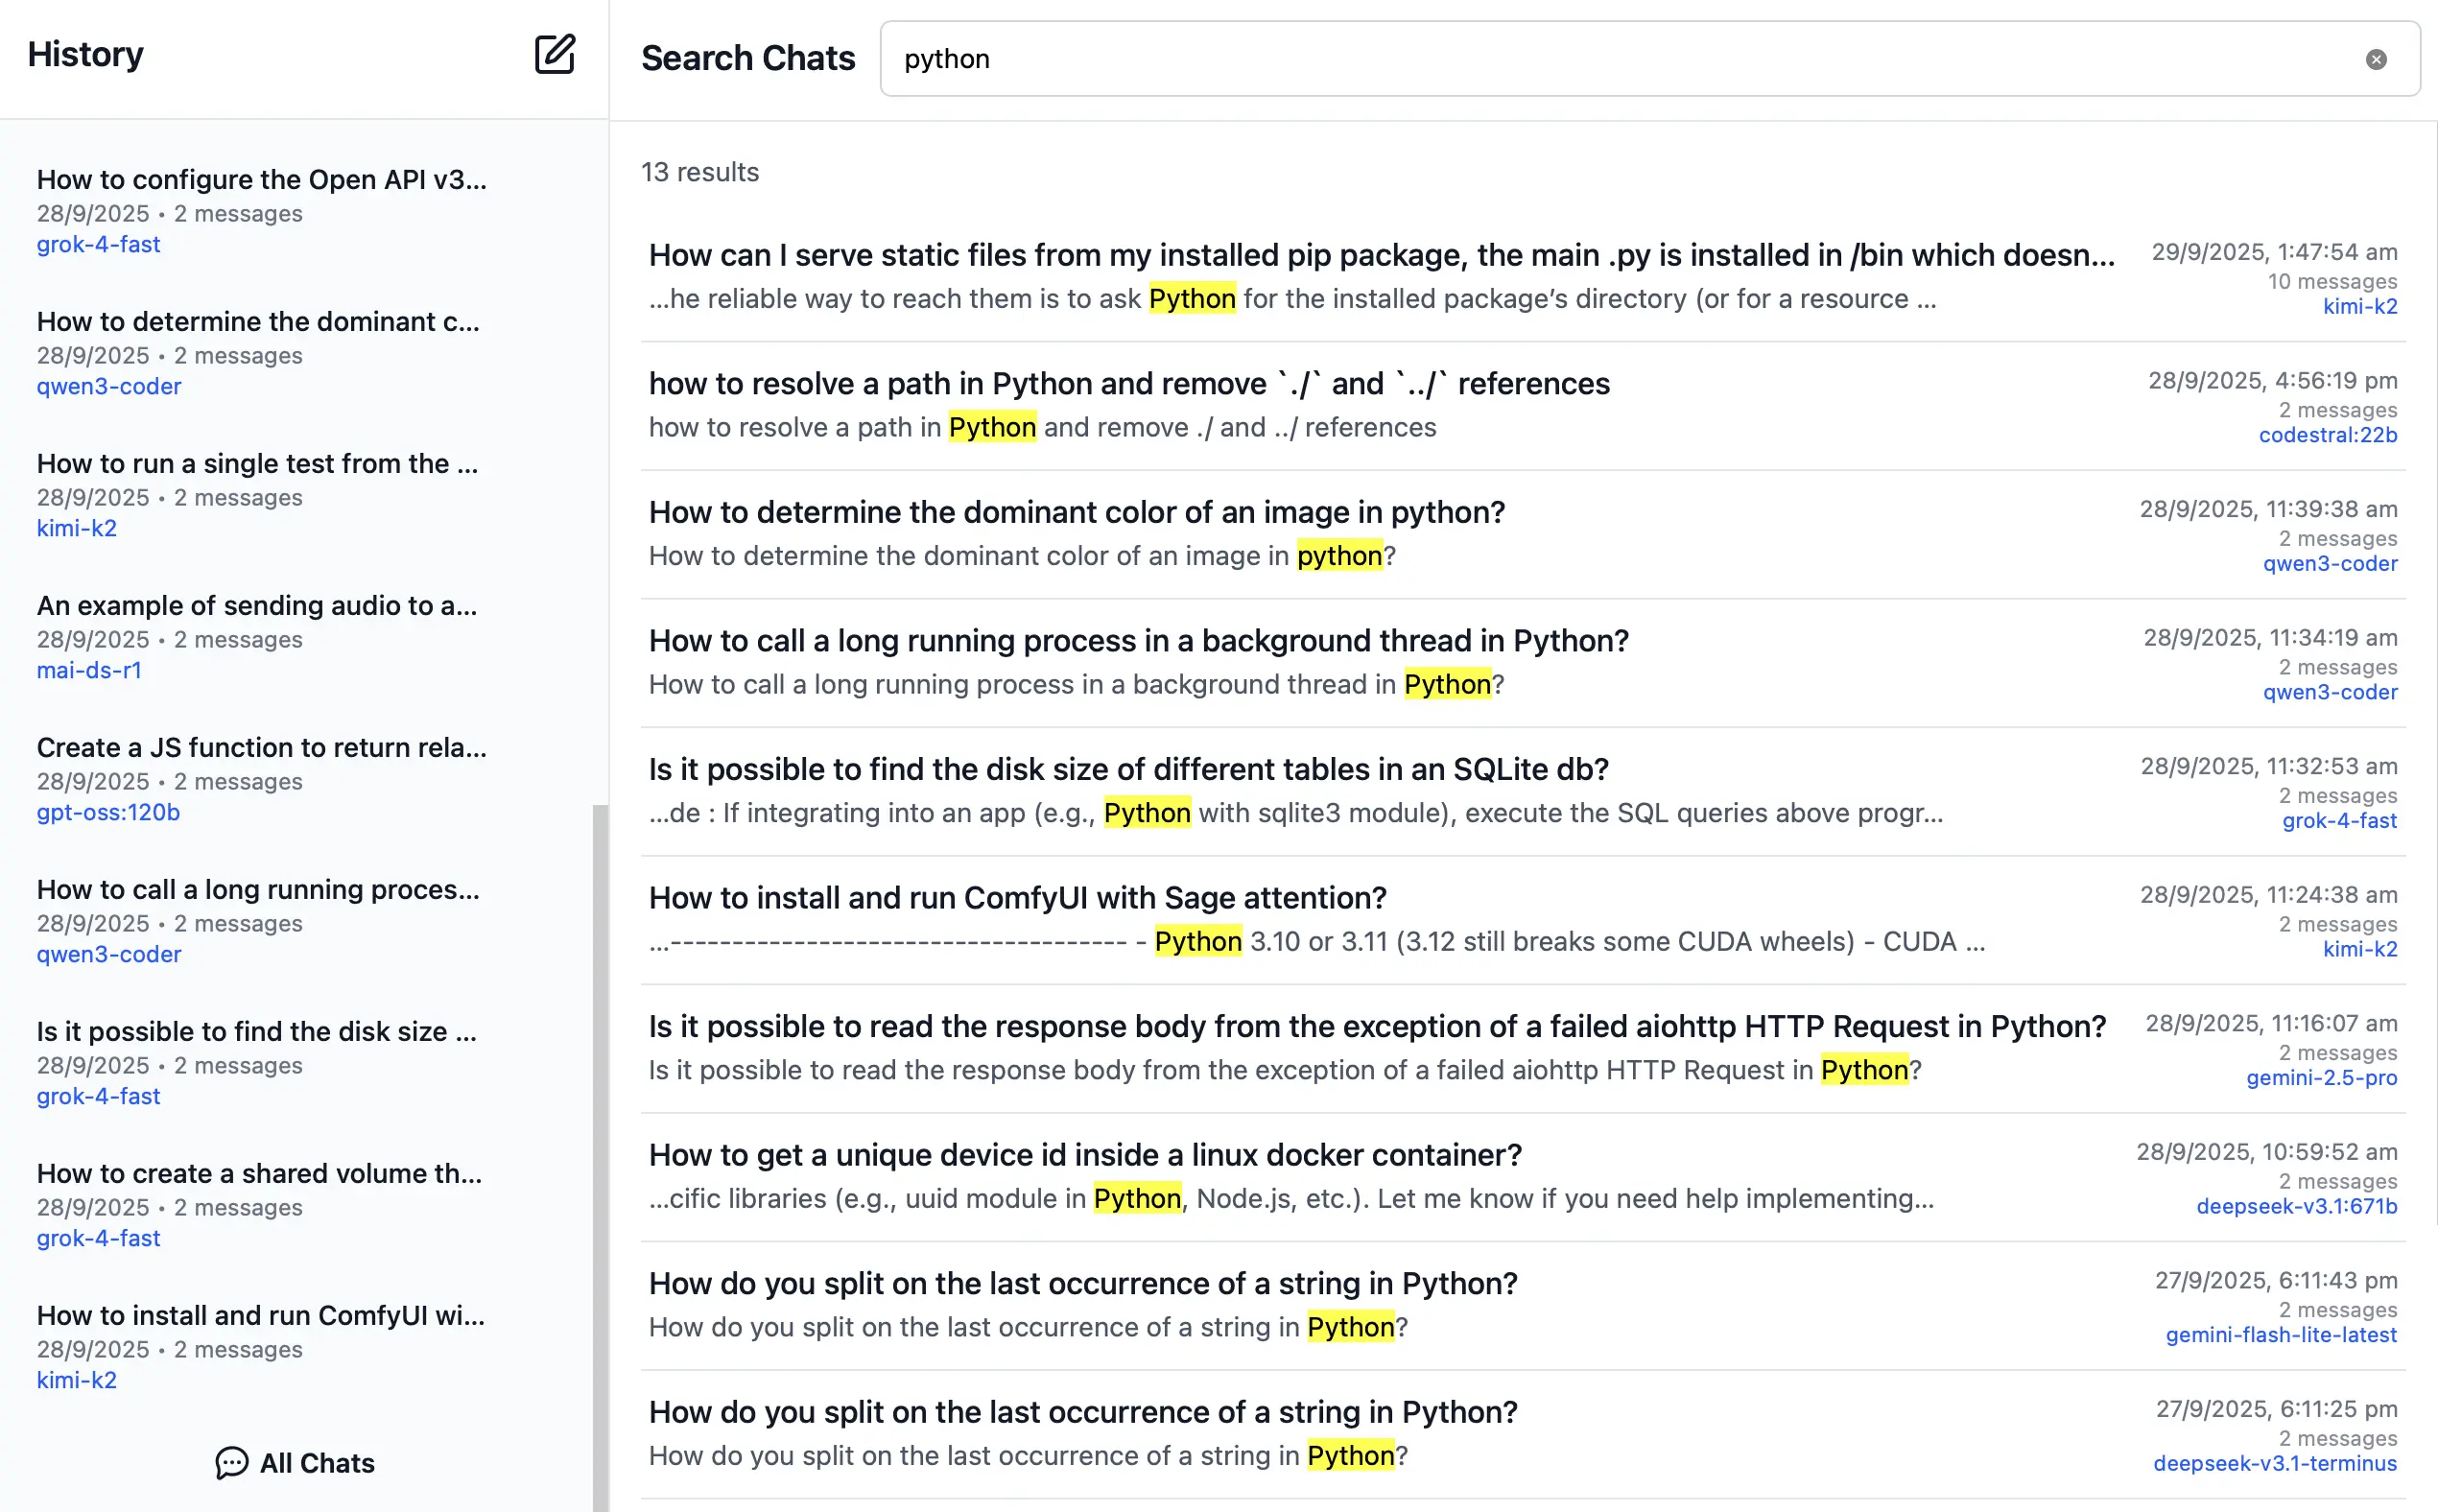Open 'How to create a shared volume' chat

(259, 1174)
